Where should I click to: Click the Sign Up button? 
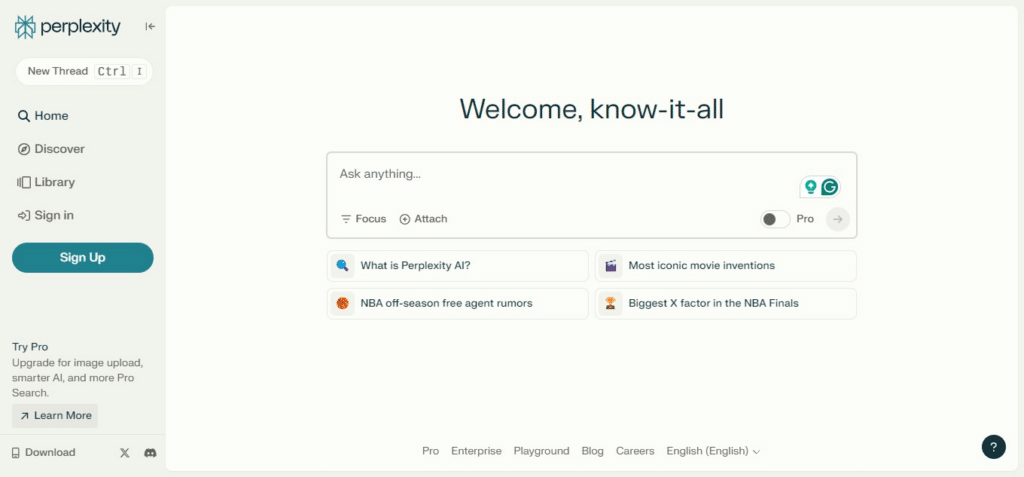tap(83, 257)
